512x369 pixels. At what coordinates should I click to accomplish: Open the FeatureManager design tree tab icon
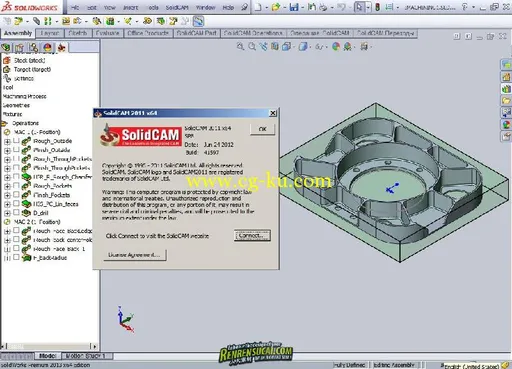(x=6, y=48)
